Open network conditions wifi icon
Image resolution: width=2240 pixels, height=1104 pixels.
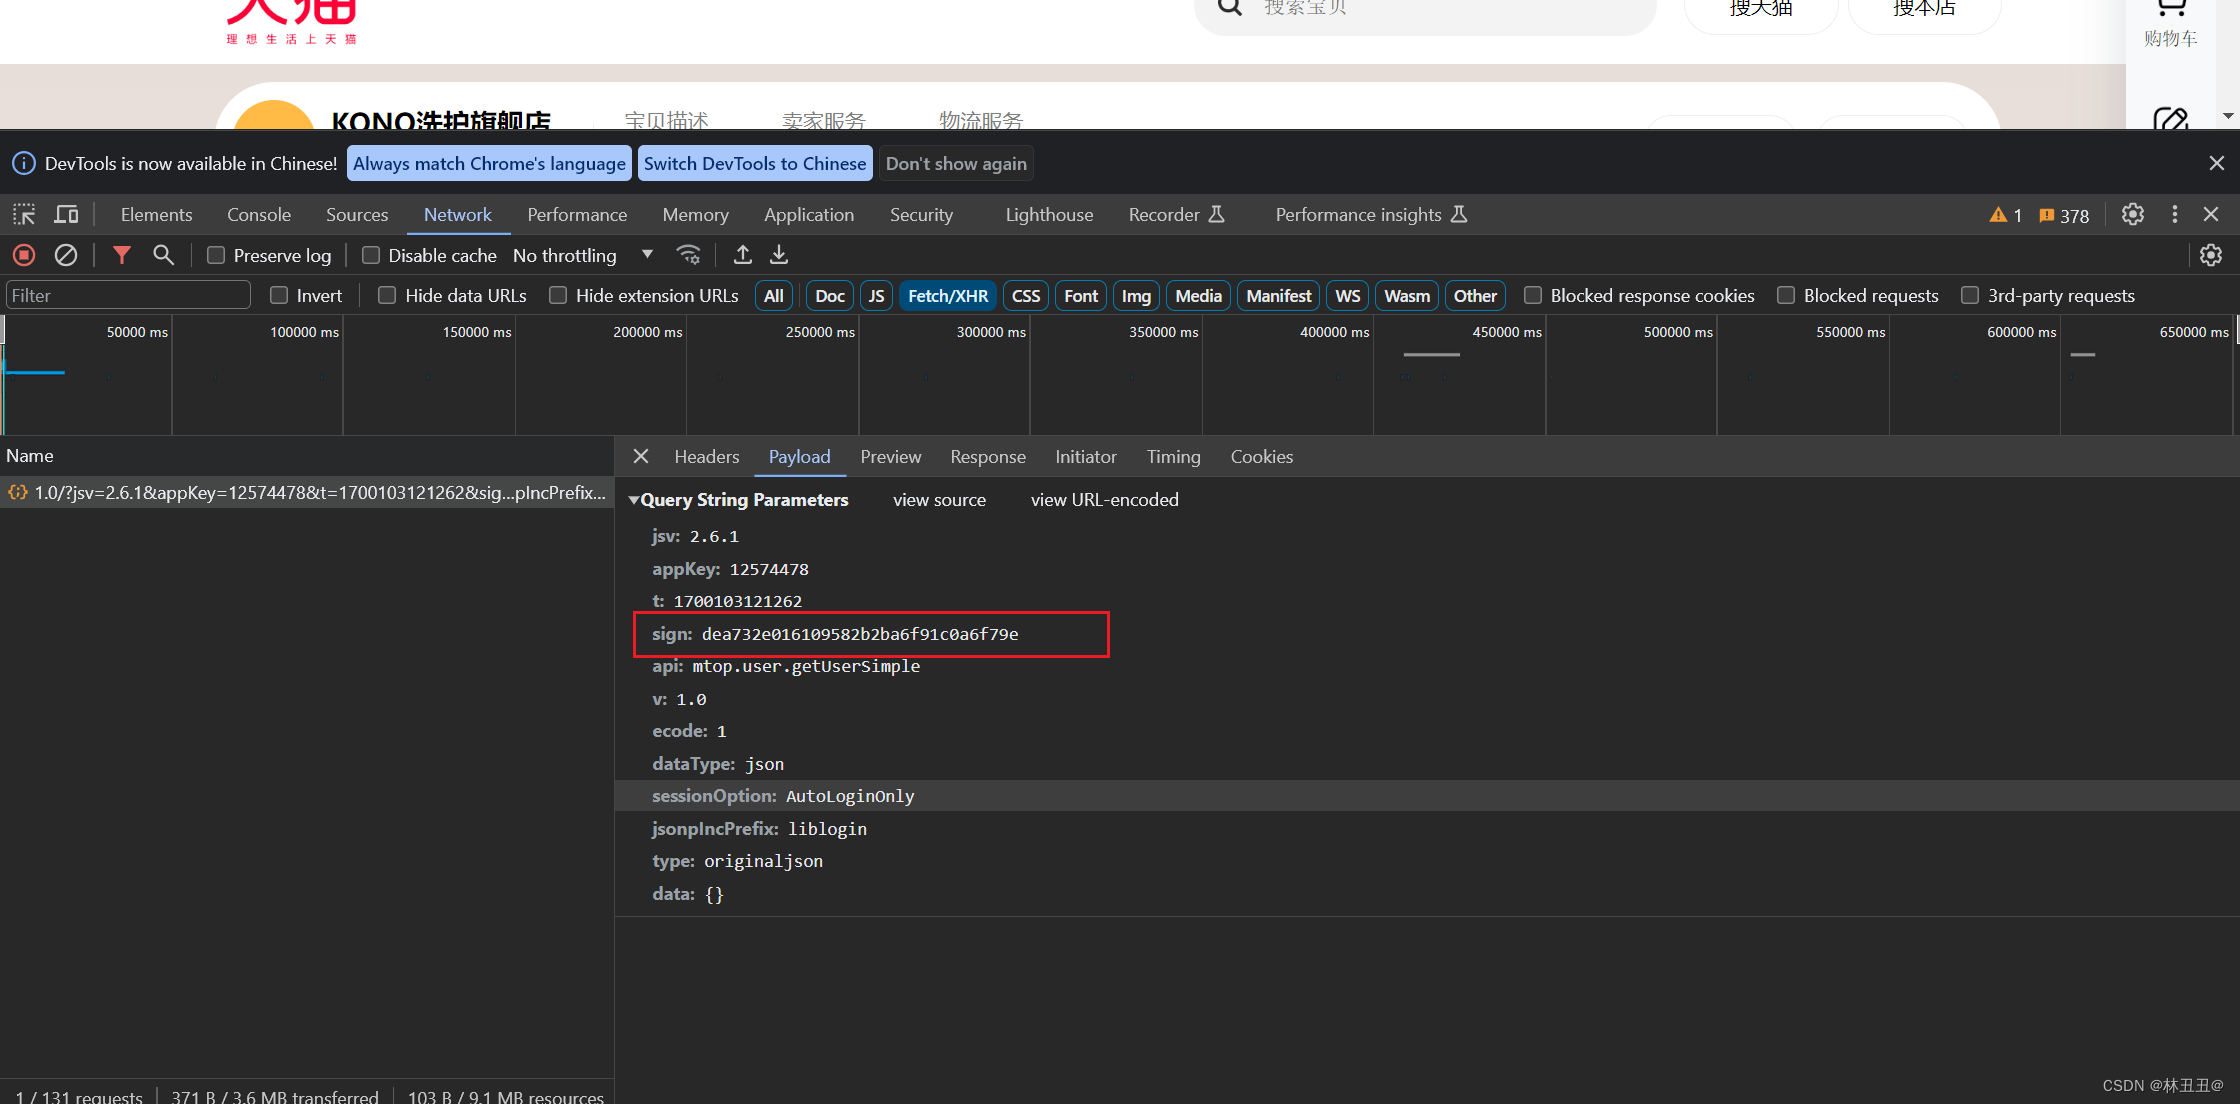click(x=688, y=255)
